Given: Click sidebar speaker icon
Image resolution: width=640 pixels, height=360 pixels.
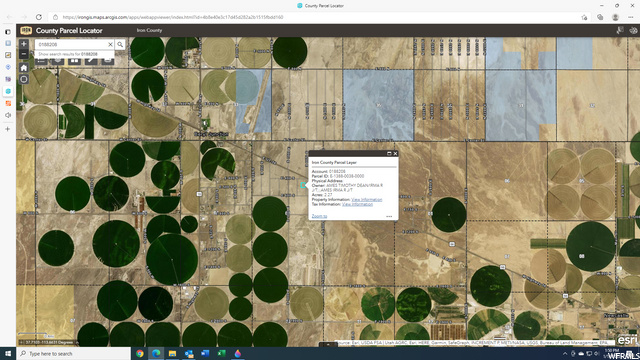Looking at the screenshot, I should point(8,115).
